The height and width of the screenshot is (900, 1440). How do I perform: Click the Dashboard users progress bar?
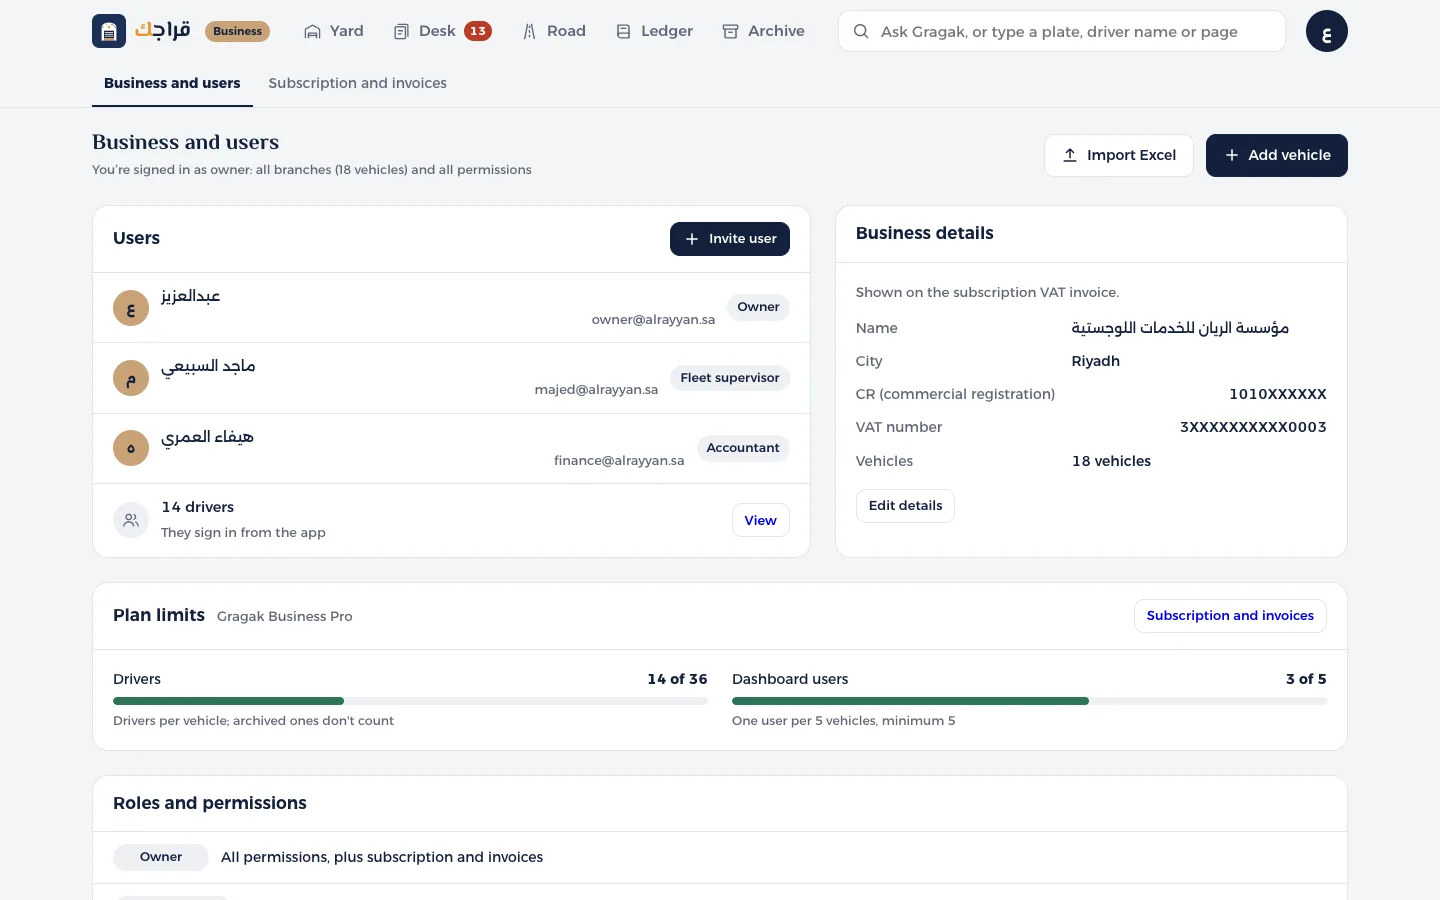click(1029, 701)
